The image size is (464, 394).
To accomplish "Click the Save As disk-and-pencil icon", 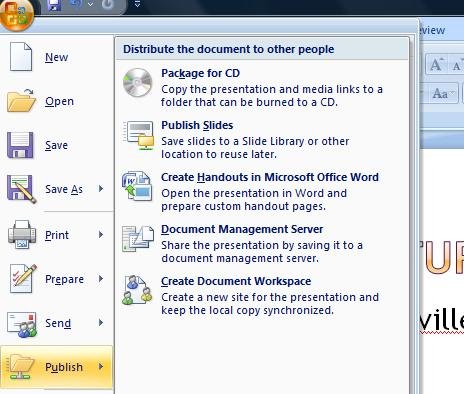I will 21,189.
